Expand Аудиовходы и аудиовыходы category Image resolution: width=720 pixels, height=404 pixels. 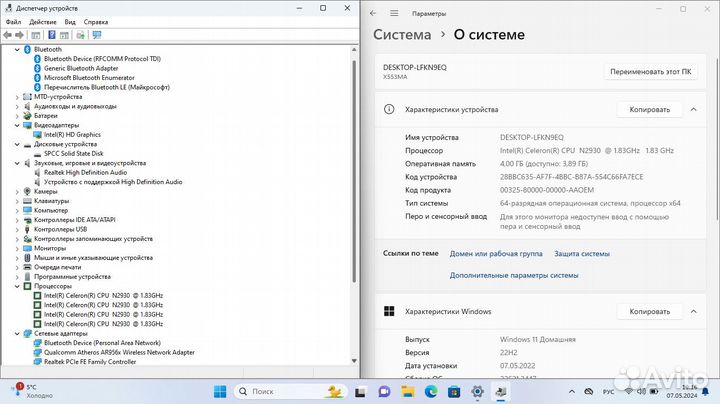(x=17, y=106)
